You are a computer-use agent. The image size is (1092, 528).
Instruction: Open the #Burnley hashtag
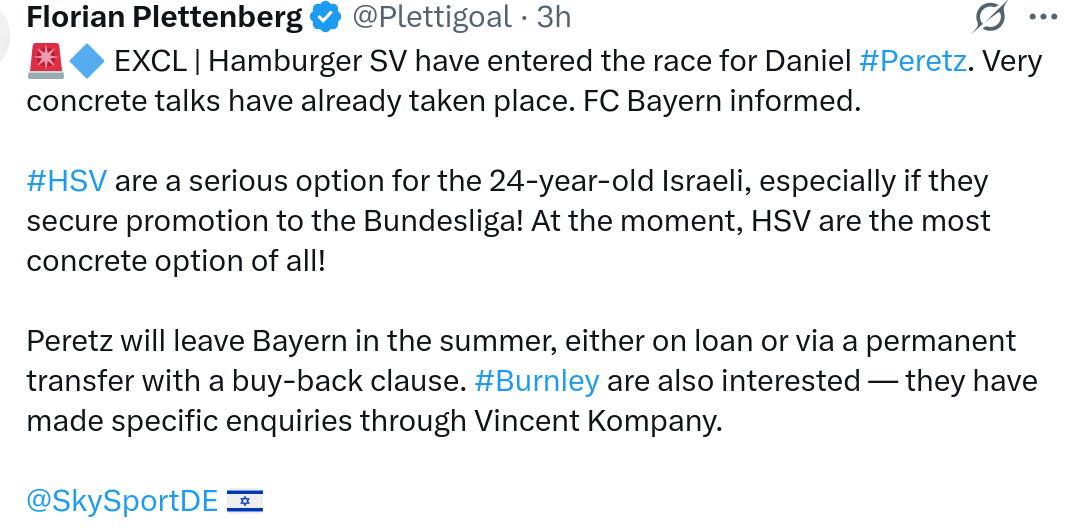pyautogui.click(x=536, y=381)
